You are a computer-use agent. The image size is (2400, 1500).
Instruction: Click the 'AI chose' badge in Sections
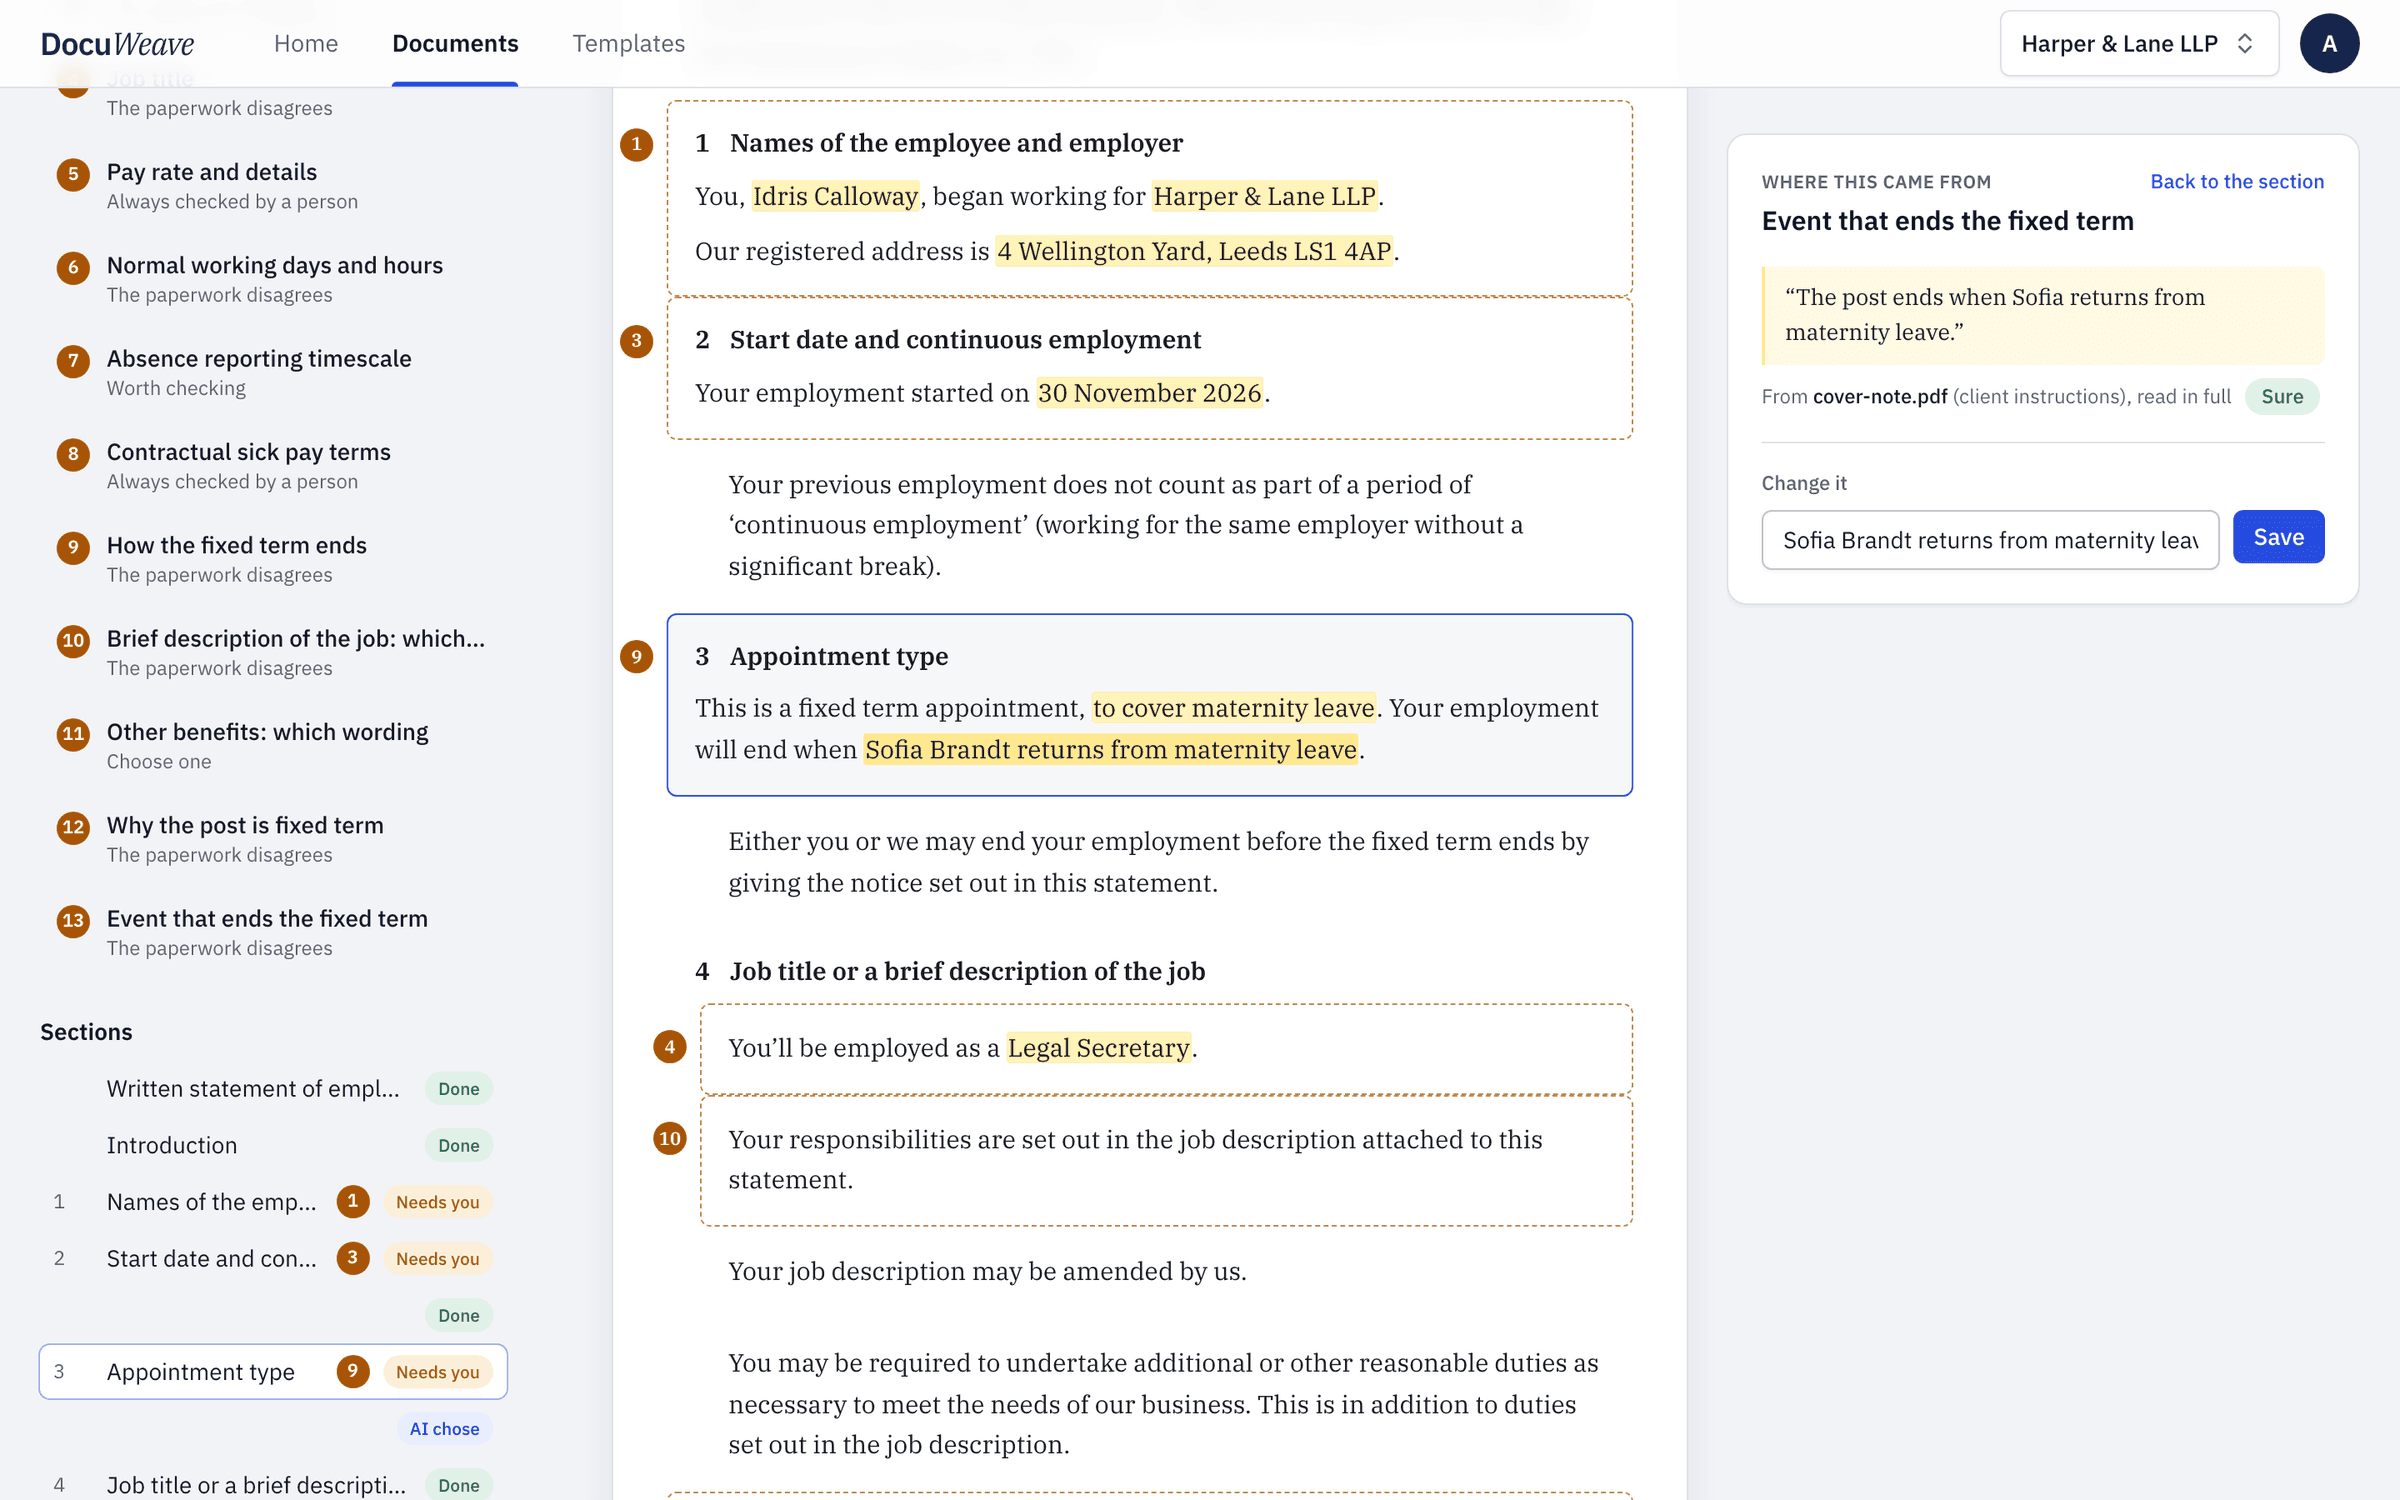[x=444, y=1429]
